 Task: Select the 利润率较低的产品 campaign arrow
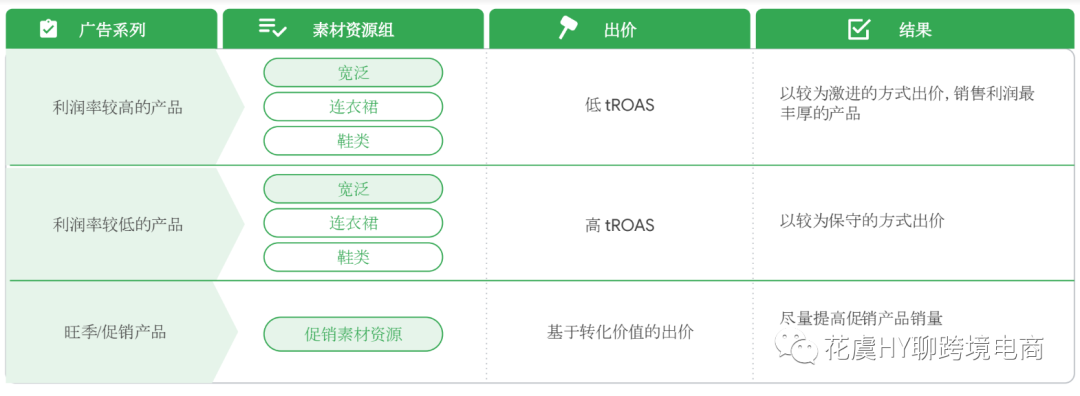(x=125, y=224)
